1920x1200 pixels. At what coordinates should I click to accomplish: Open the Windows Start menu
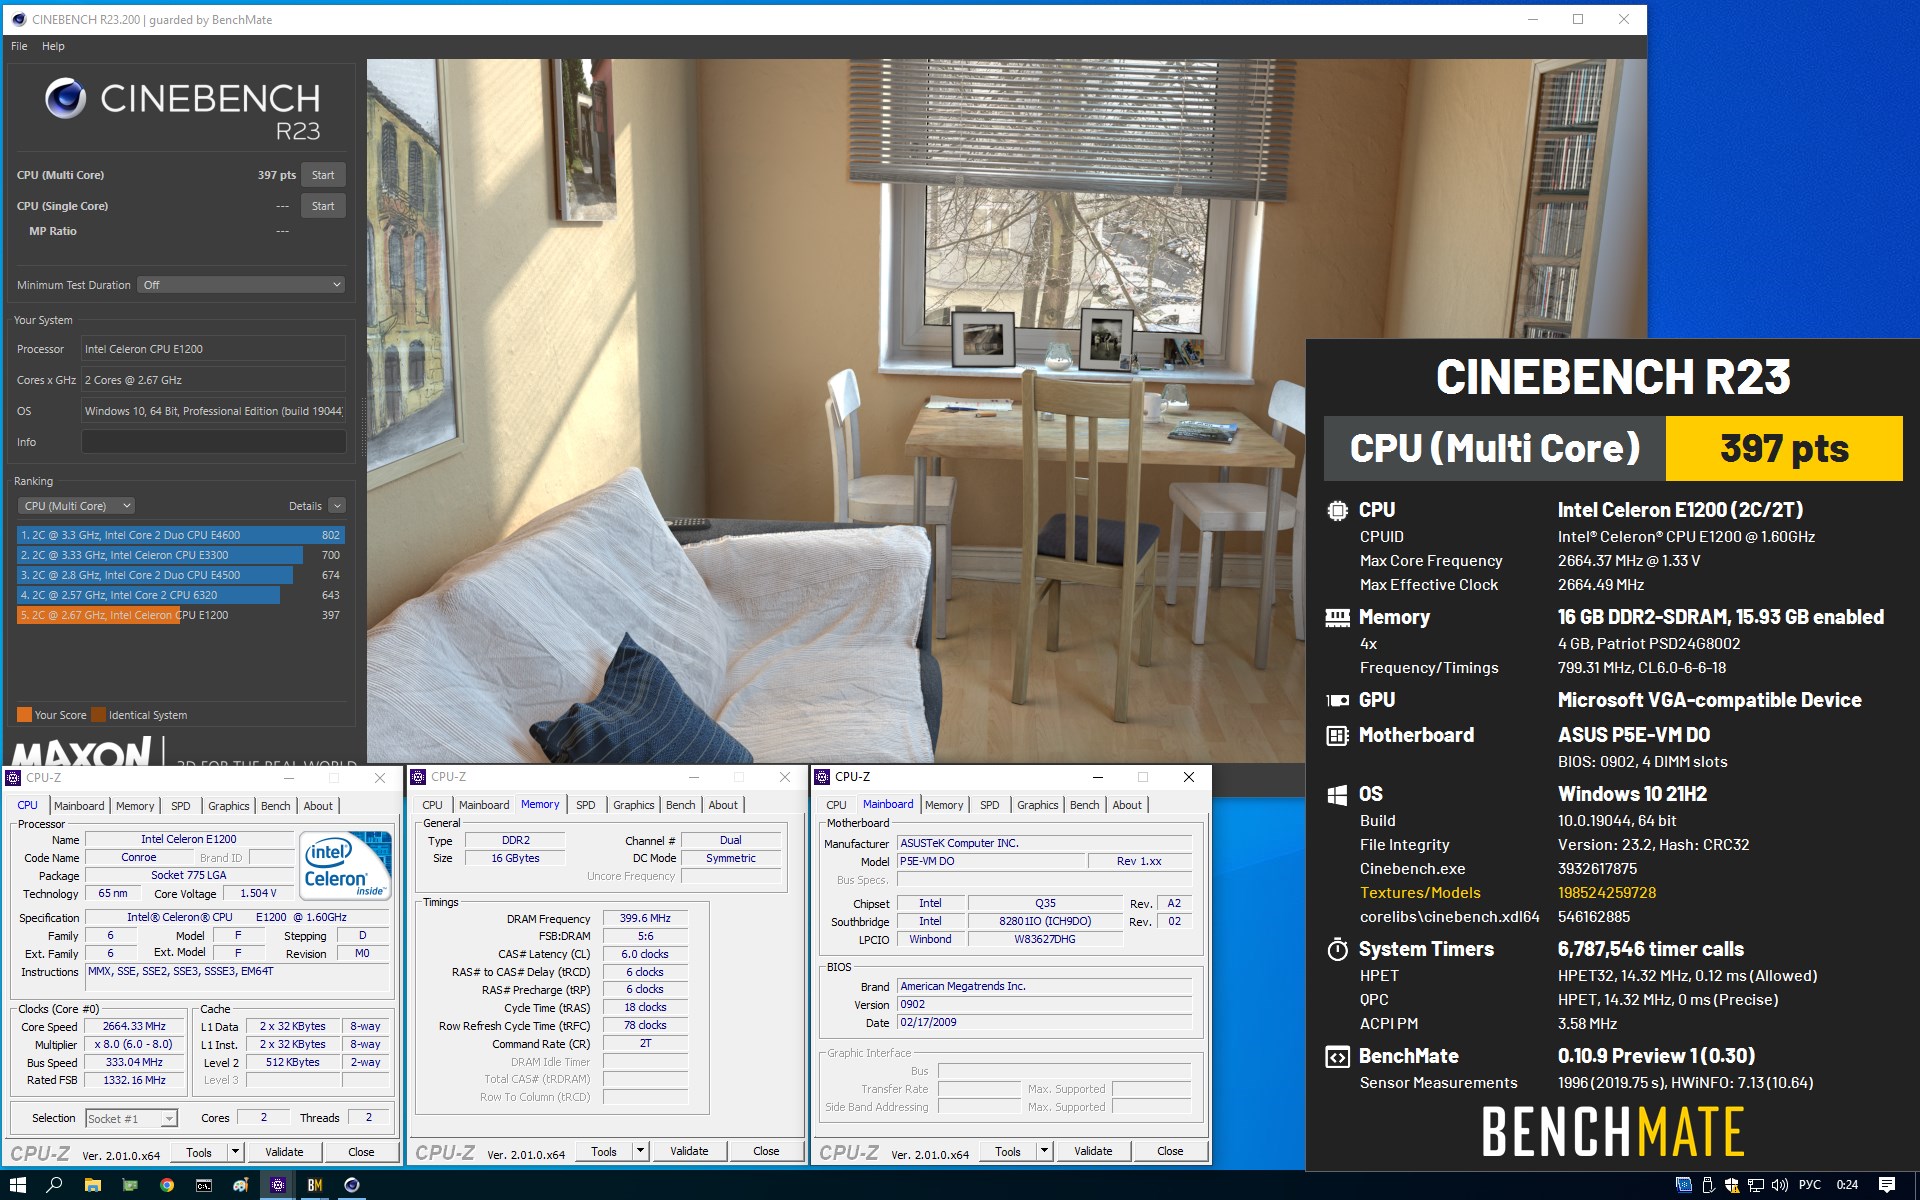17,1185
